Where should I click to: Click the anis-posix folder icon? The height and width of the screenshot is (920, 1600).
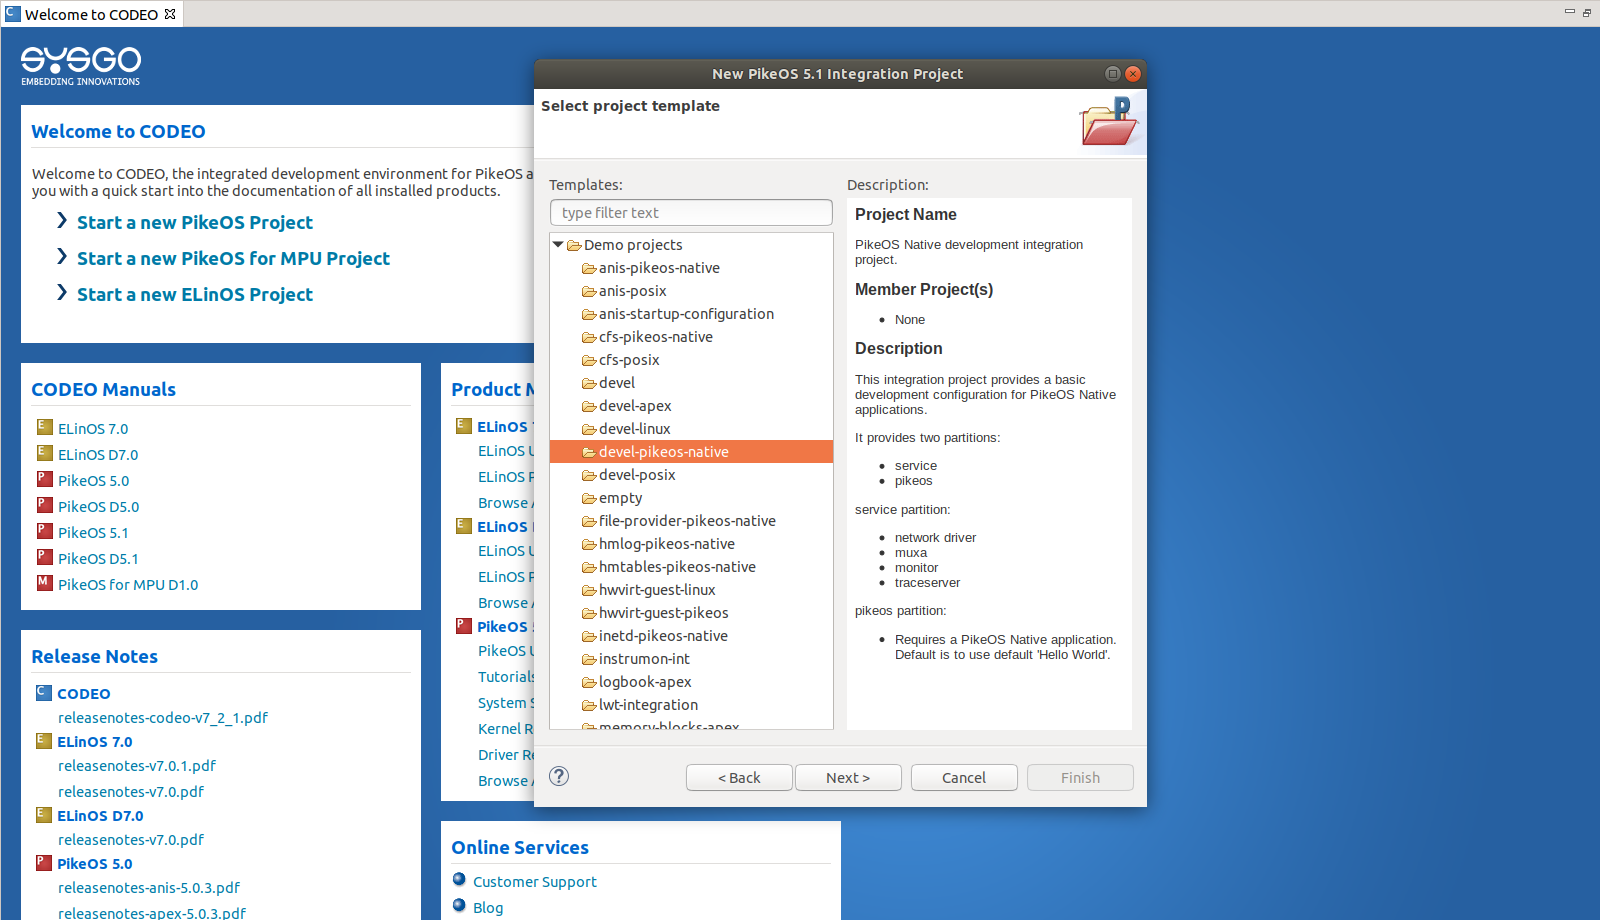click(x=589, y=291)
